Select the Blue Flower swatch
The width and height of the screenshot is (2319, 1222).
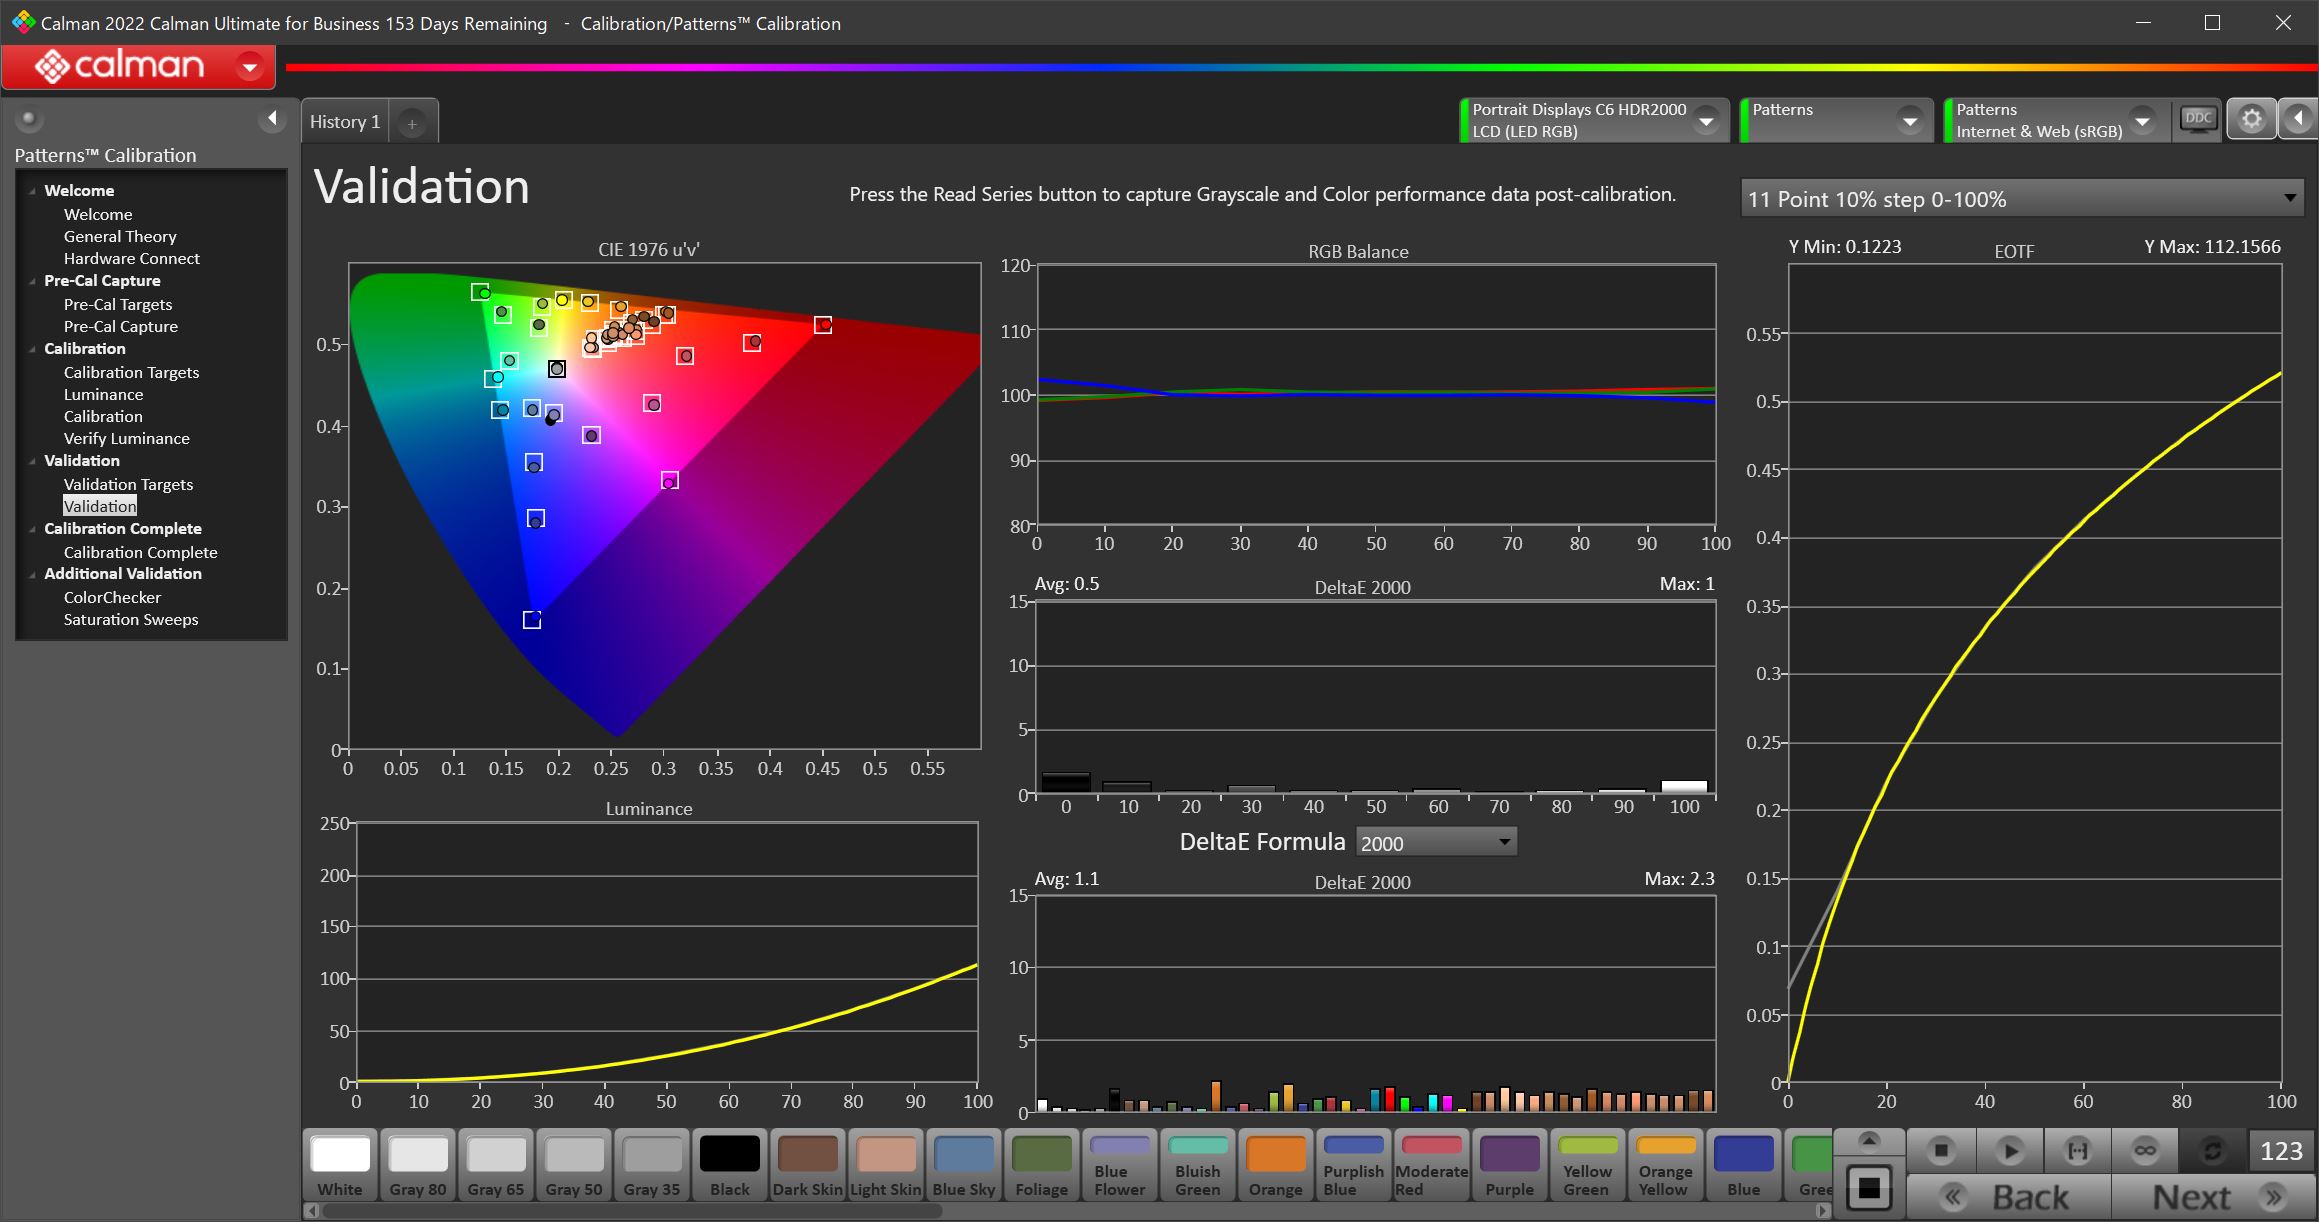click(1120, 1165)
